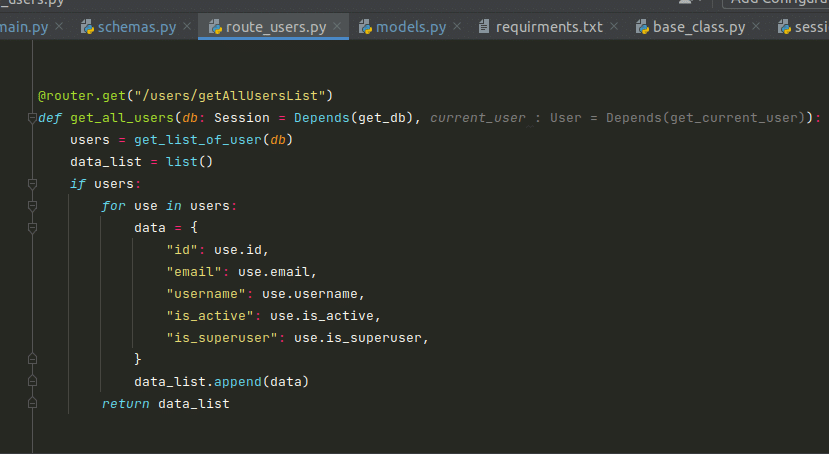Switch to the base_class.py tab
Image resolution: width=829 pixels, height=454 pixels.
point(698,26)
